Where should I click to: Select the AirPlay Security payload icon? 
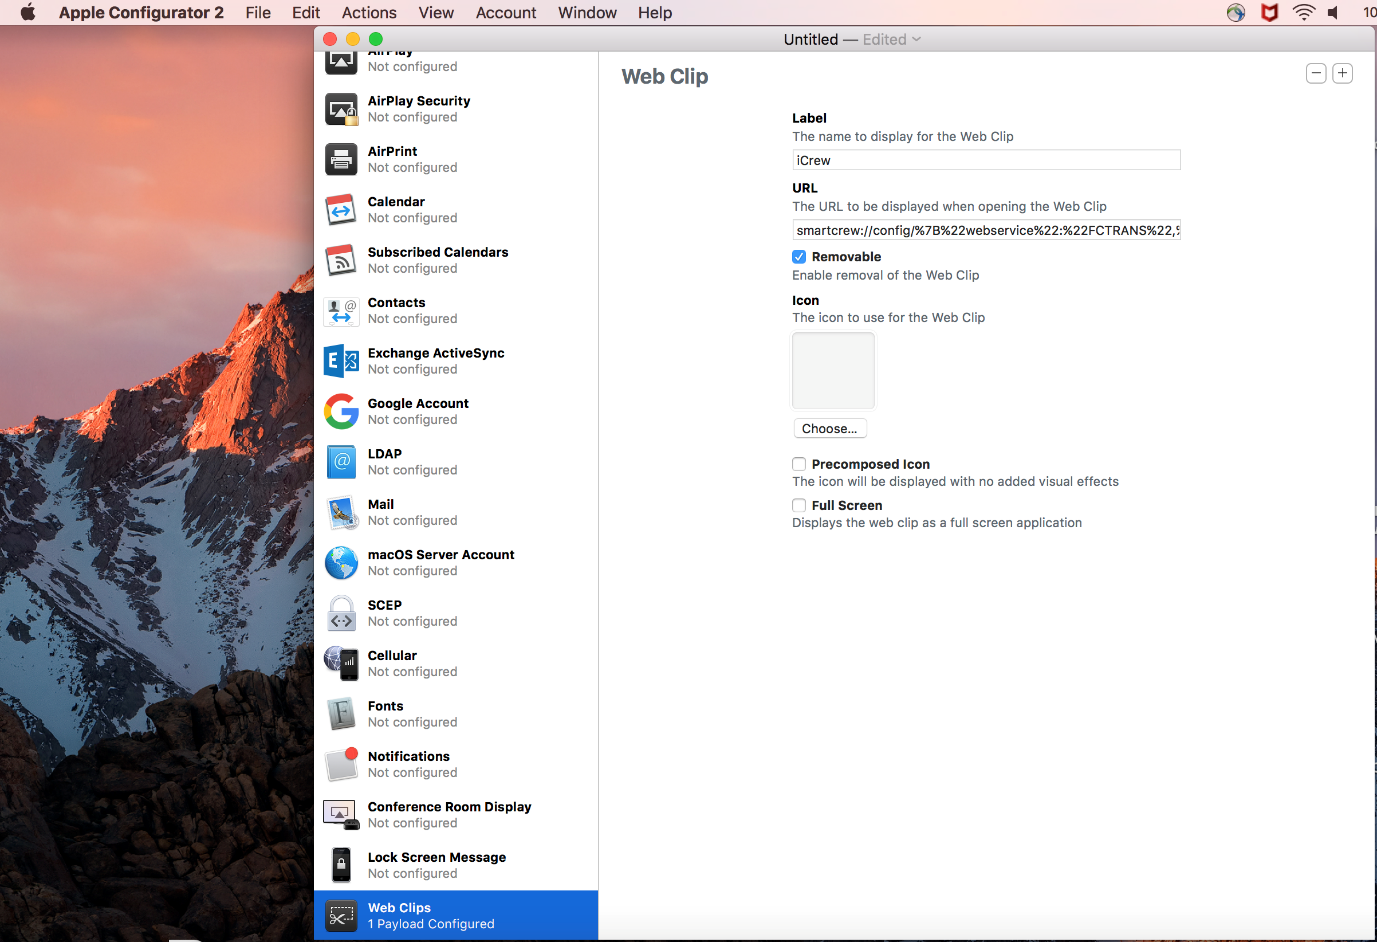(x=341, y=109)
